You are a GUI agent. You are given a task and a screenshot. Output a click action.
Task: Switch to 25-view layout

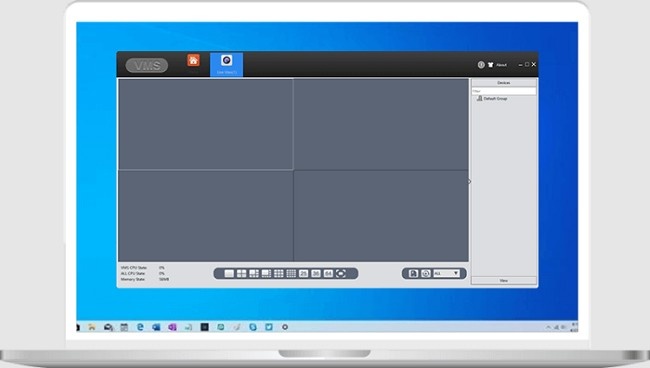click(304, 274)
